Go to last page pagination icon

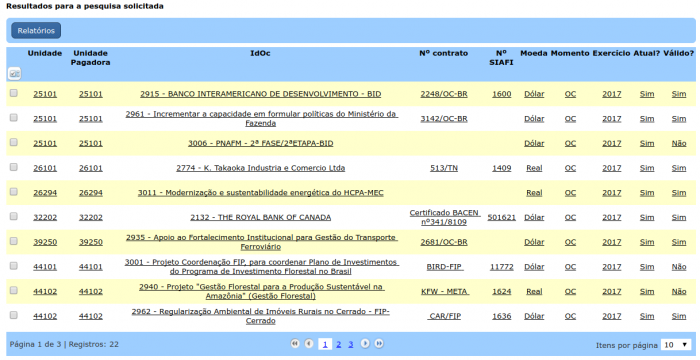click(379, 343)
